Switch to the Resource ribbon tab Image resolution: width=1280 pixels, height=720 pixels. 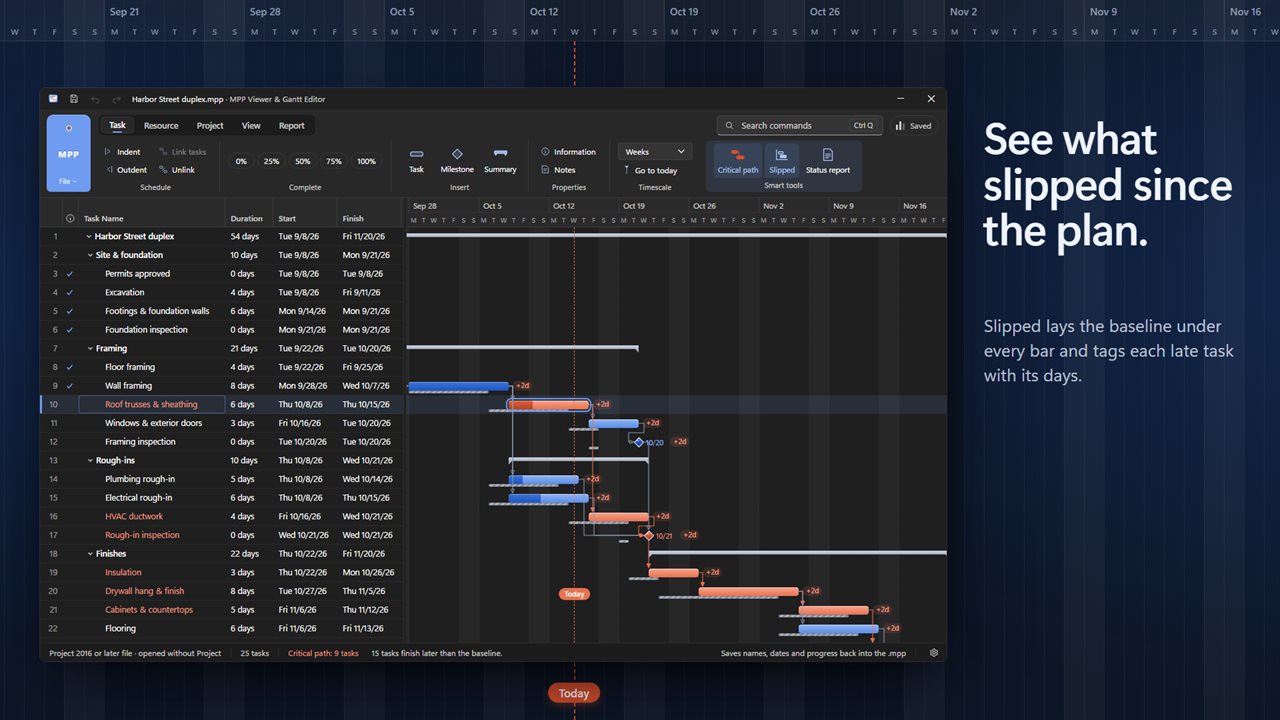pos(161,126)
